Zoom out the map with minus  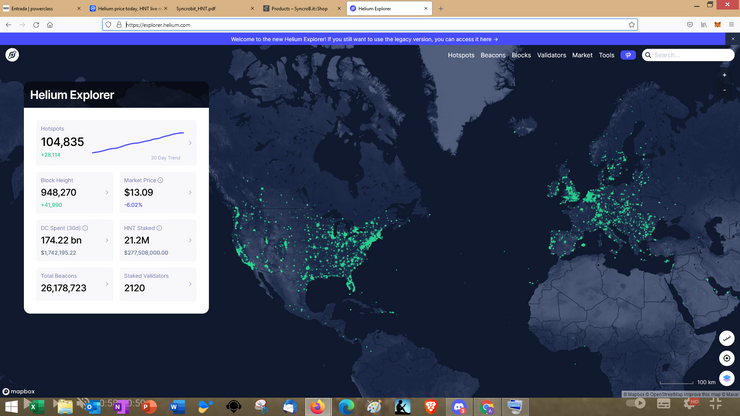724,90
